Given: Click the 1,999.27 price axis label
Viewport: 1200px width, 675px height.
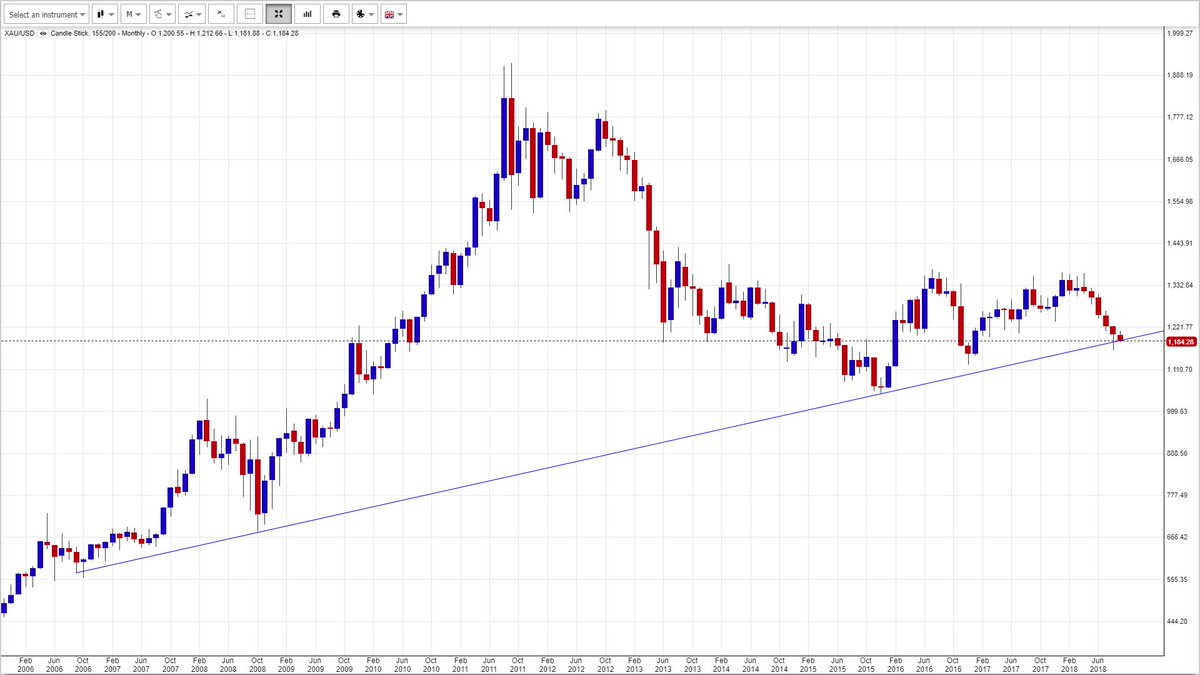Looking at the screenshot, I should click(x=1180, y=33).
